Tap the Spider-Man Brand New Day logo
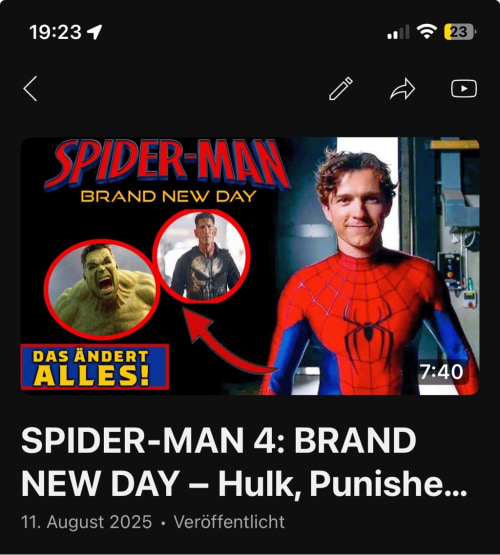Image resolution: width=500 pixels, height=555 pixels. [168, 171]
